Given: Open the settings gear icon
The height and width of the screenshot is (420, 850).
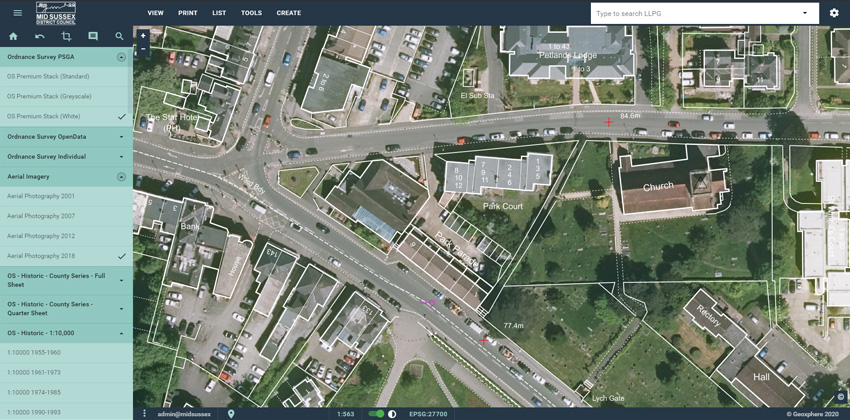Looking at the screenshot, I should click(834, 12).
